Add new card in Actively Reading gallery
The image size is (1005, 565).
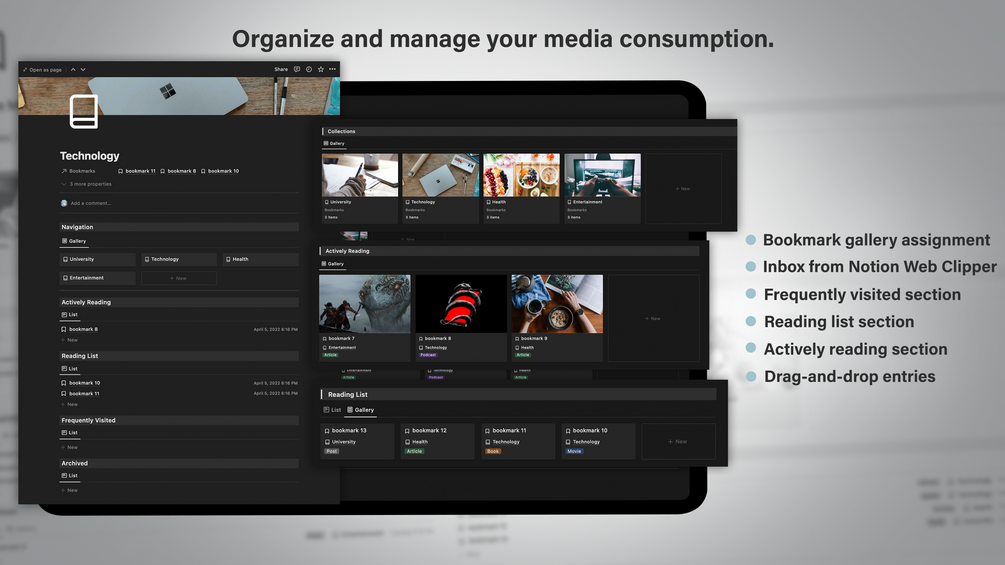[x=653, y=318]
